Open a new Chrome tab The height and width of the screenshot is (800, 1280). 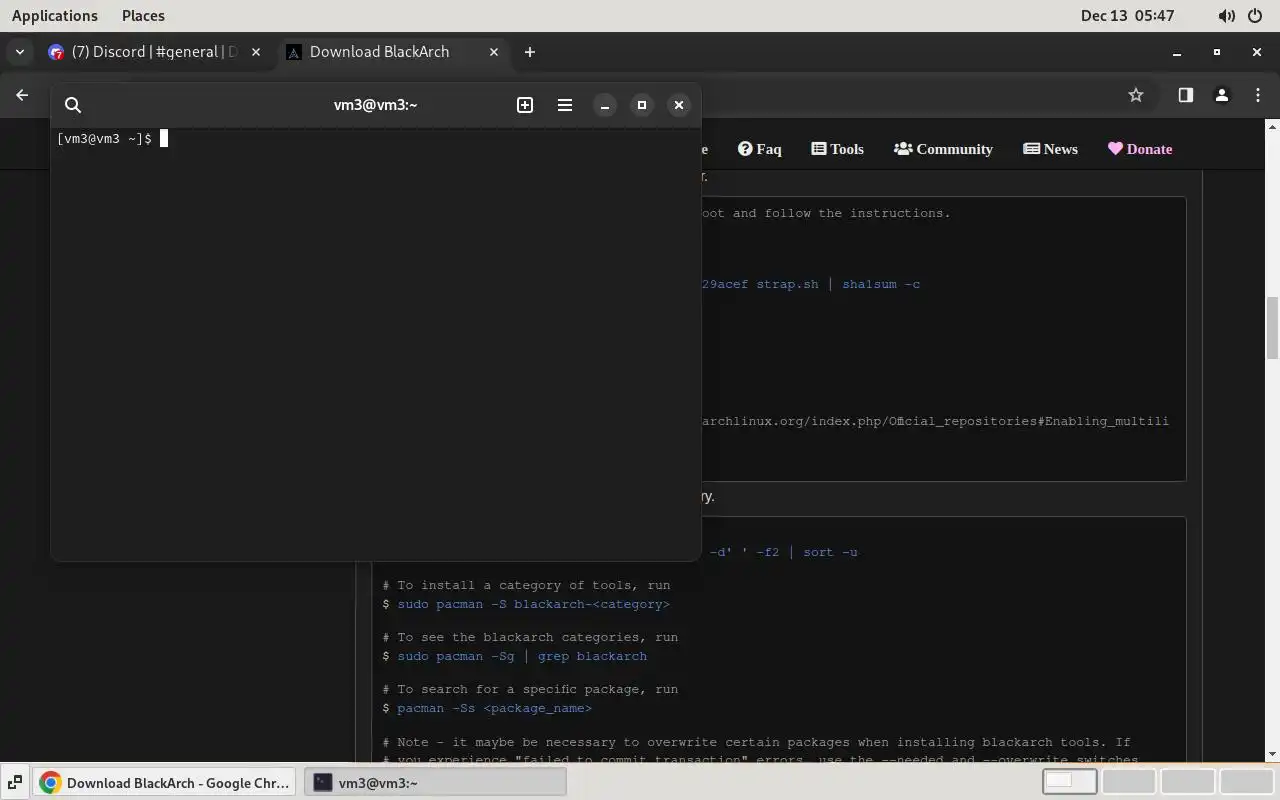point(530,52)
